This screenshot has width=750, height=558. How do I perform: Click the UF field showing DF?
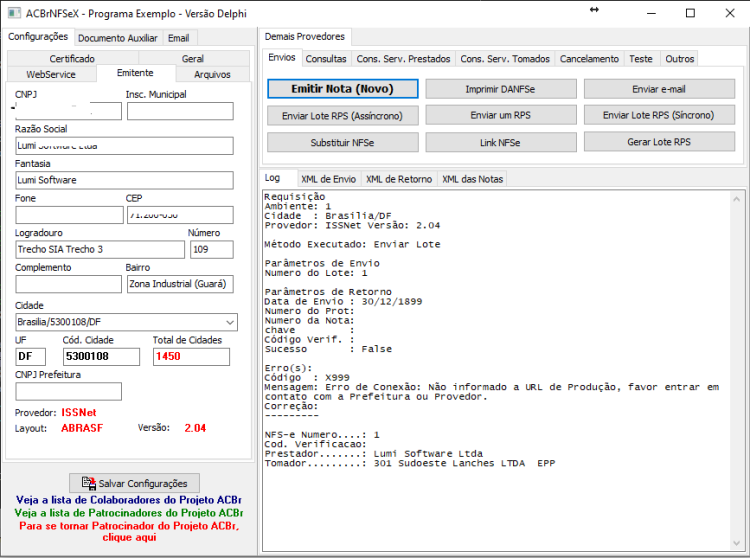[31, 357]
